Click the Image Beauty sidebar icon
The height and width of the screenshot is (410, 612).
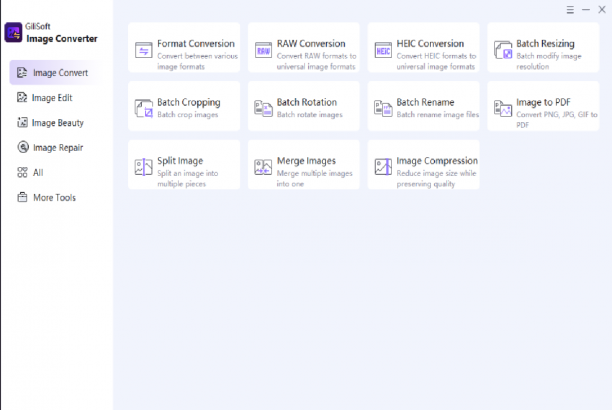click(22, 122)
